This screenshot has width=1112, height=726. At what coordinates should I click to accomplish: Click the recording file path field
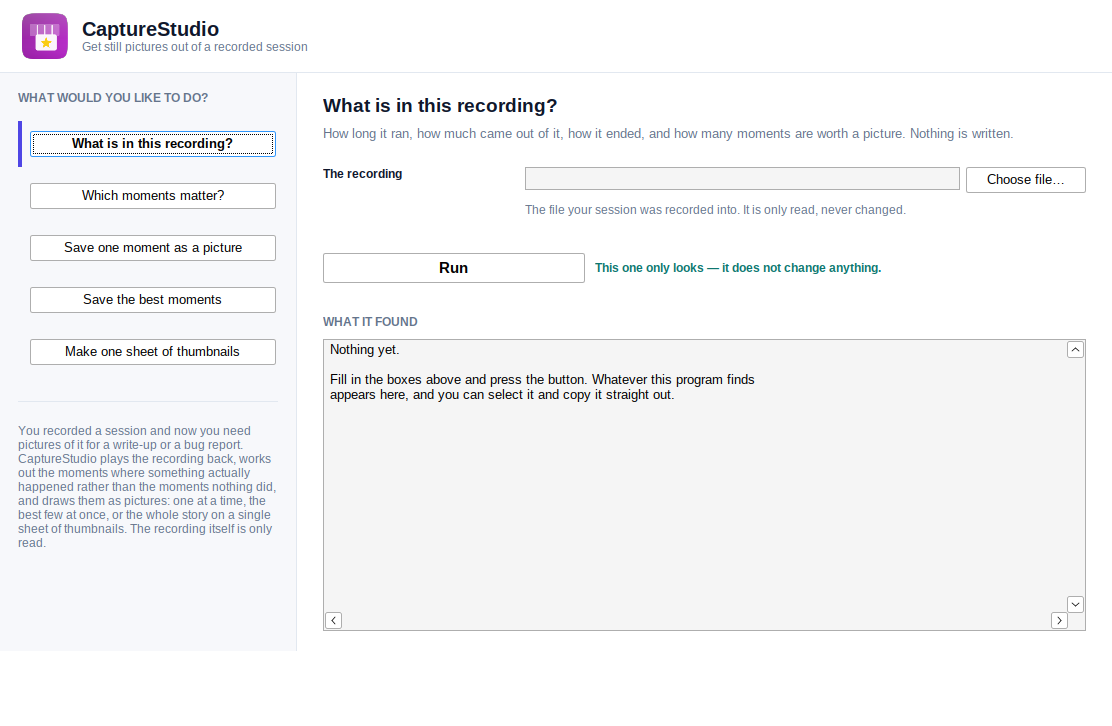742,179
